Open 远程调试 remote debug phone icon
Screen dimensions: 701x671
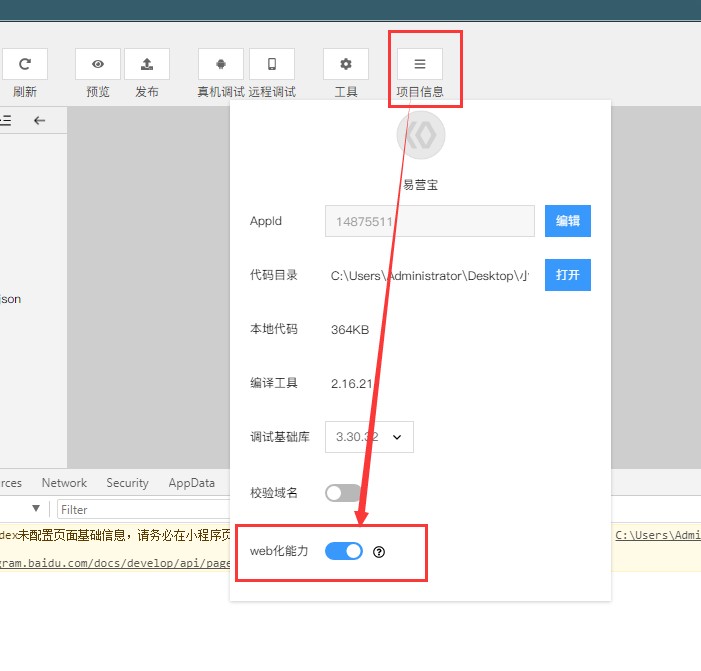pos(271,64)
